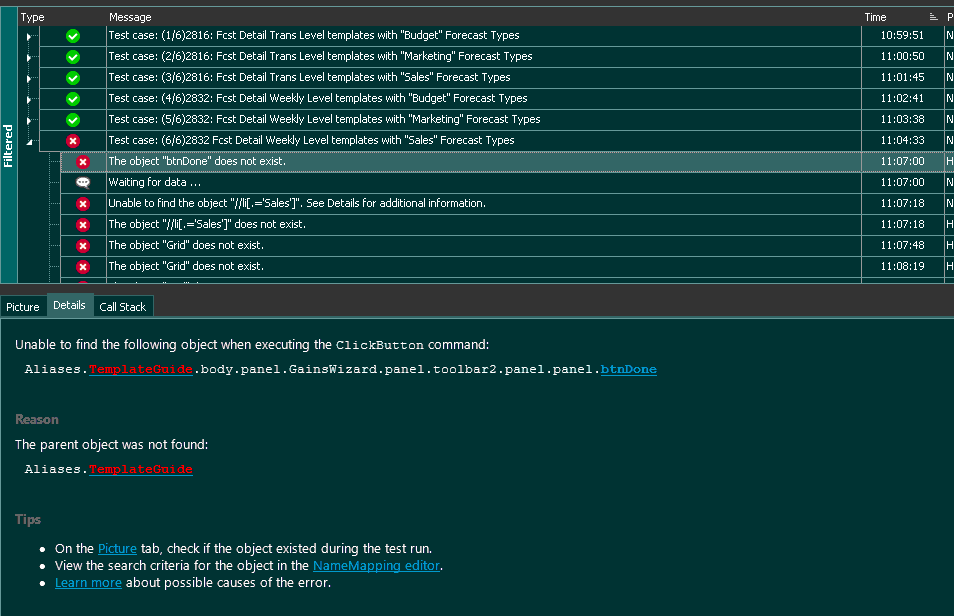Select the Details tab

[70, 306]
